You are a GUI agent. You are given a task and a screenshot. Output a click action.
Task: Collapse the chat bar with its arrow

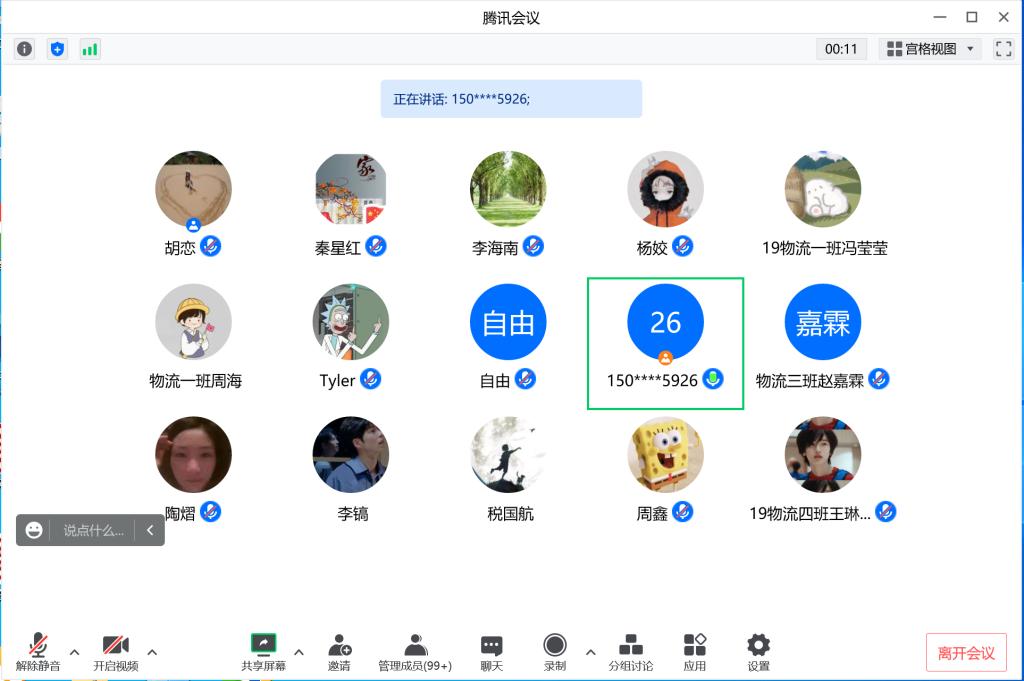click(x=150, y=530)
